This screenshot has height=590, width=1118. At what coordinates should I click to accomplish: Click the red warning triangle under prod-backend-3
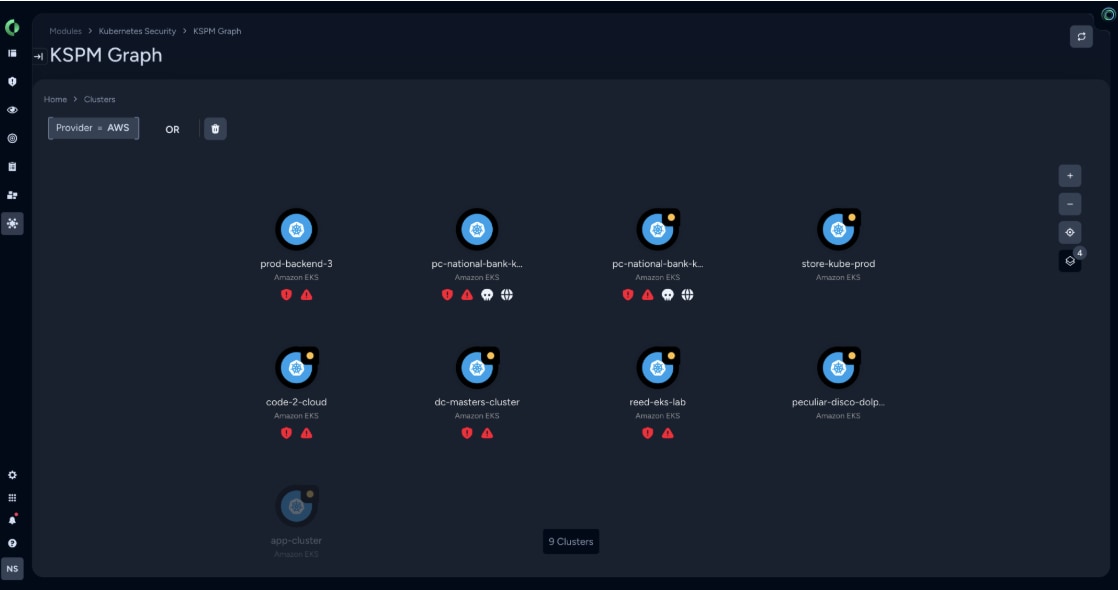point(307,295)
